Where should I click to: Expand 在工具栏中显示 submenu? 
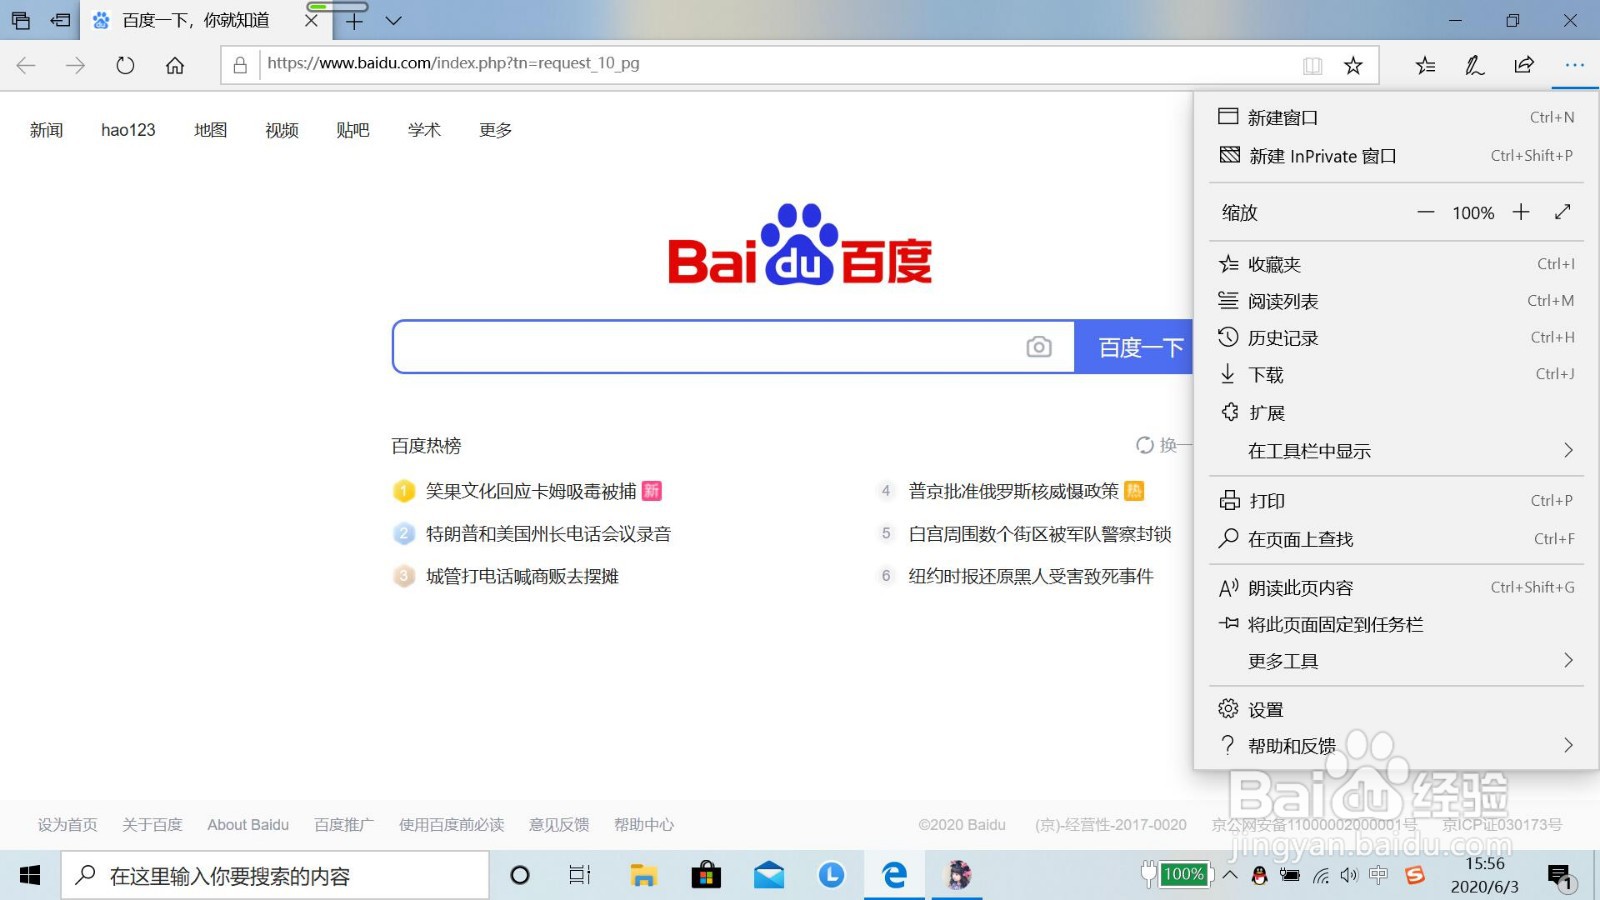point(1396,451)
